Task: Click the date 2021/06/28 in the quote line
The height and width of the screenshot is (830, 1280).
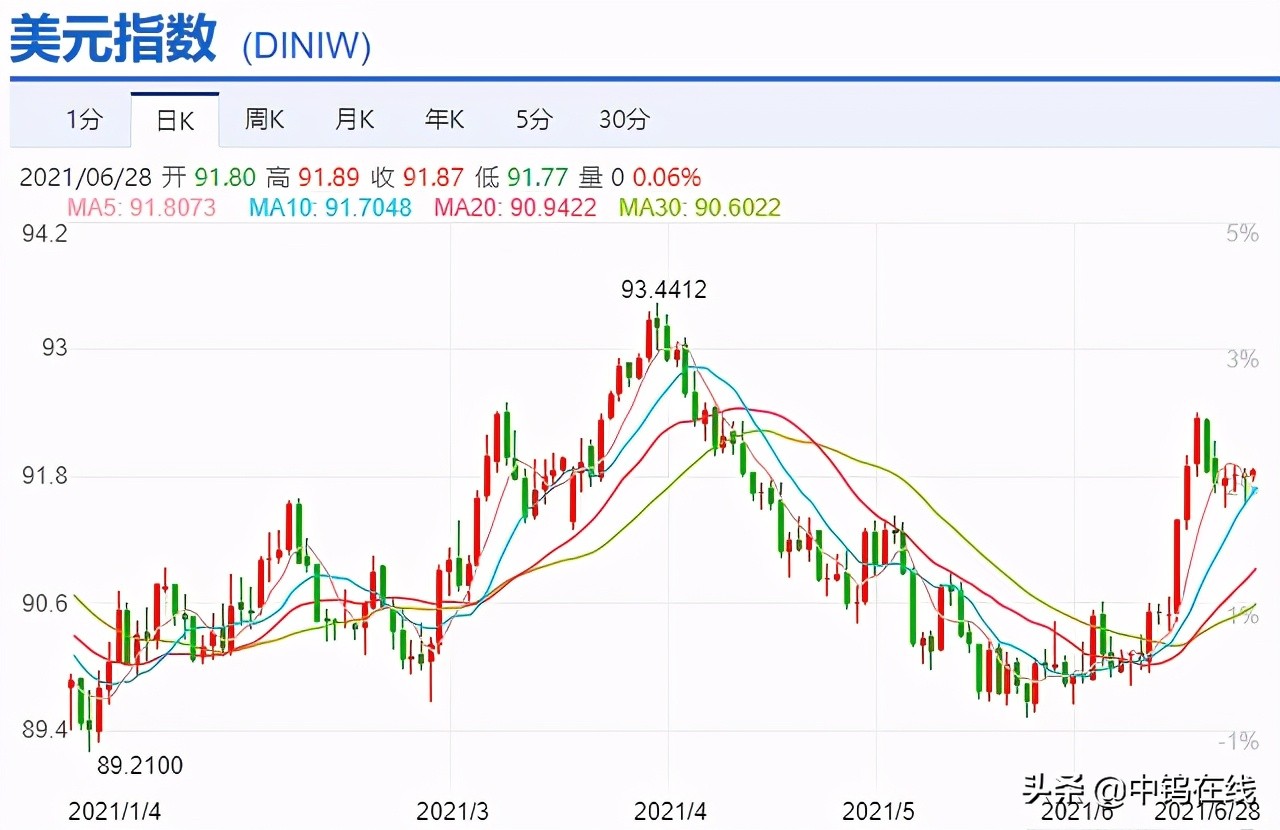Action: (x=86, y=178)
